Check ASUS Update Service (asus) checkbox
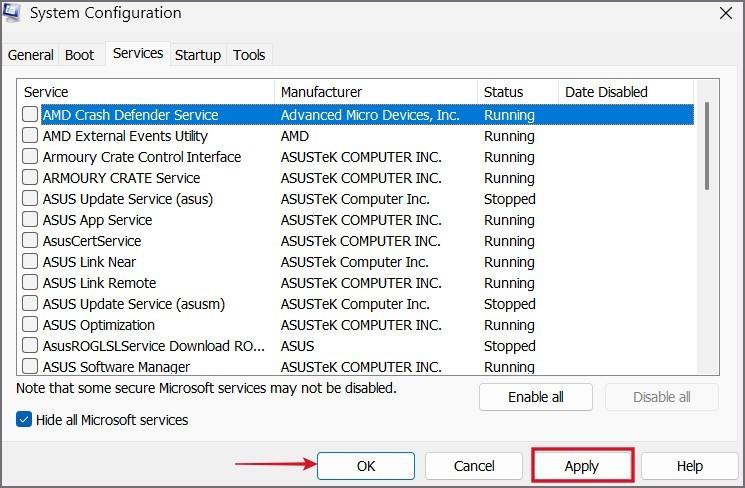 pos(30,198)
